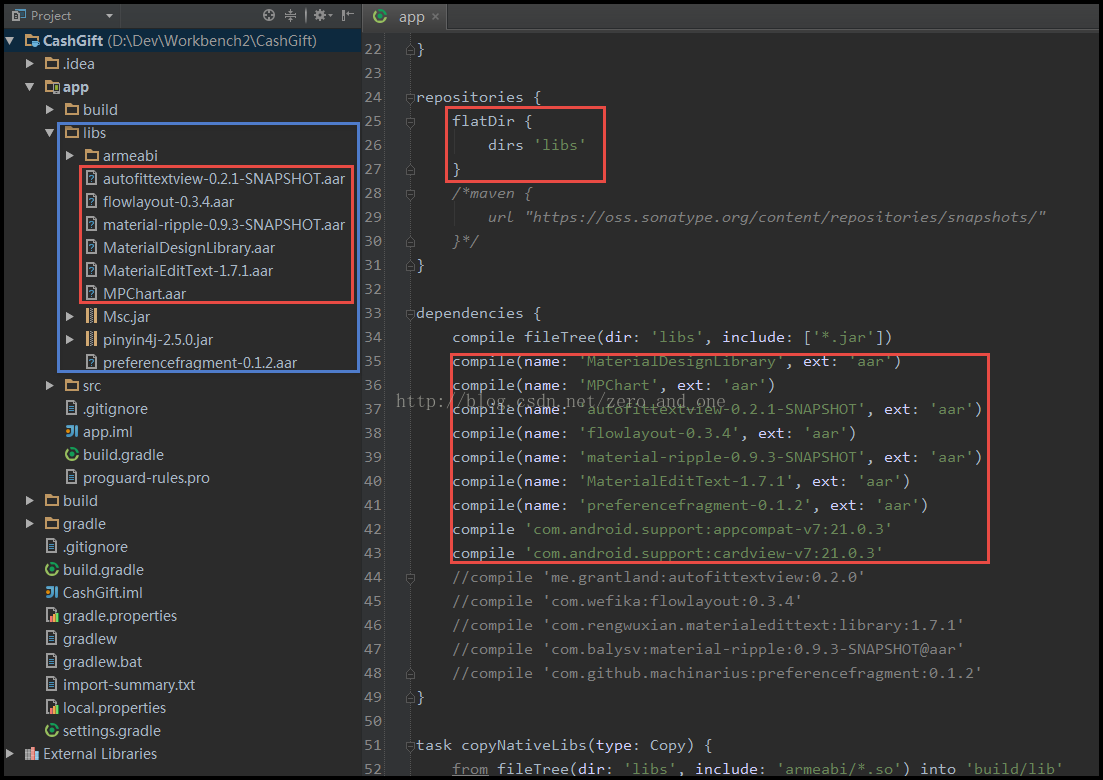Select preferencefragment-0.1.2.aar file
The height and width of the screenshot is (780, 1103).
click(x=200, y=363)
